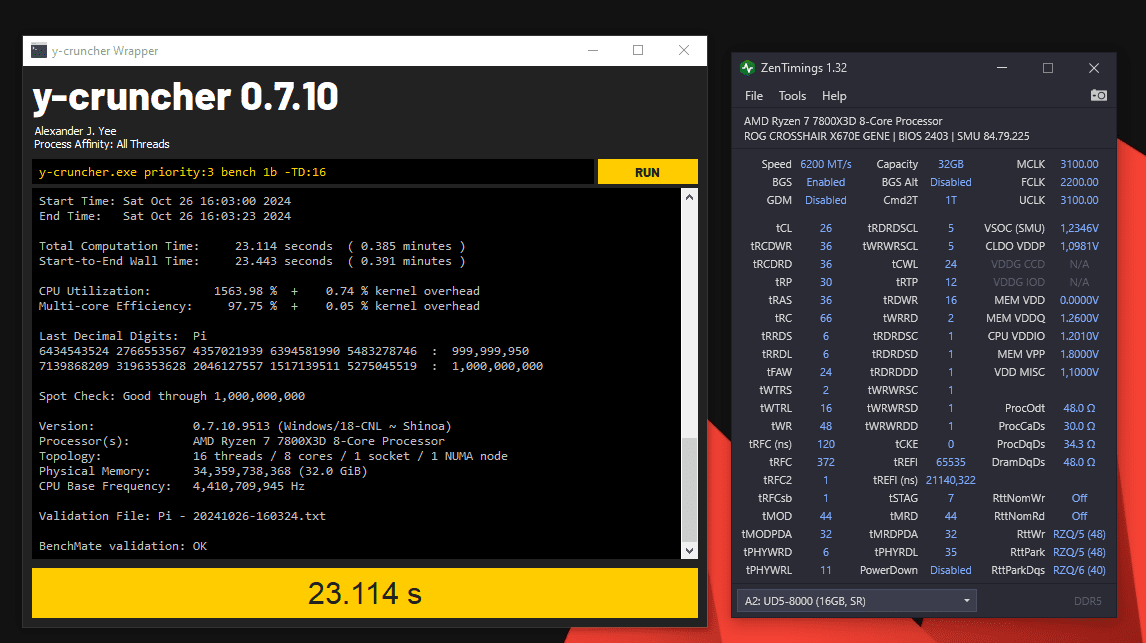Click the VSOC (SMU) 1,2346V value

[x=1079, y=229]
